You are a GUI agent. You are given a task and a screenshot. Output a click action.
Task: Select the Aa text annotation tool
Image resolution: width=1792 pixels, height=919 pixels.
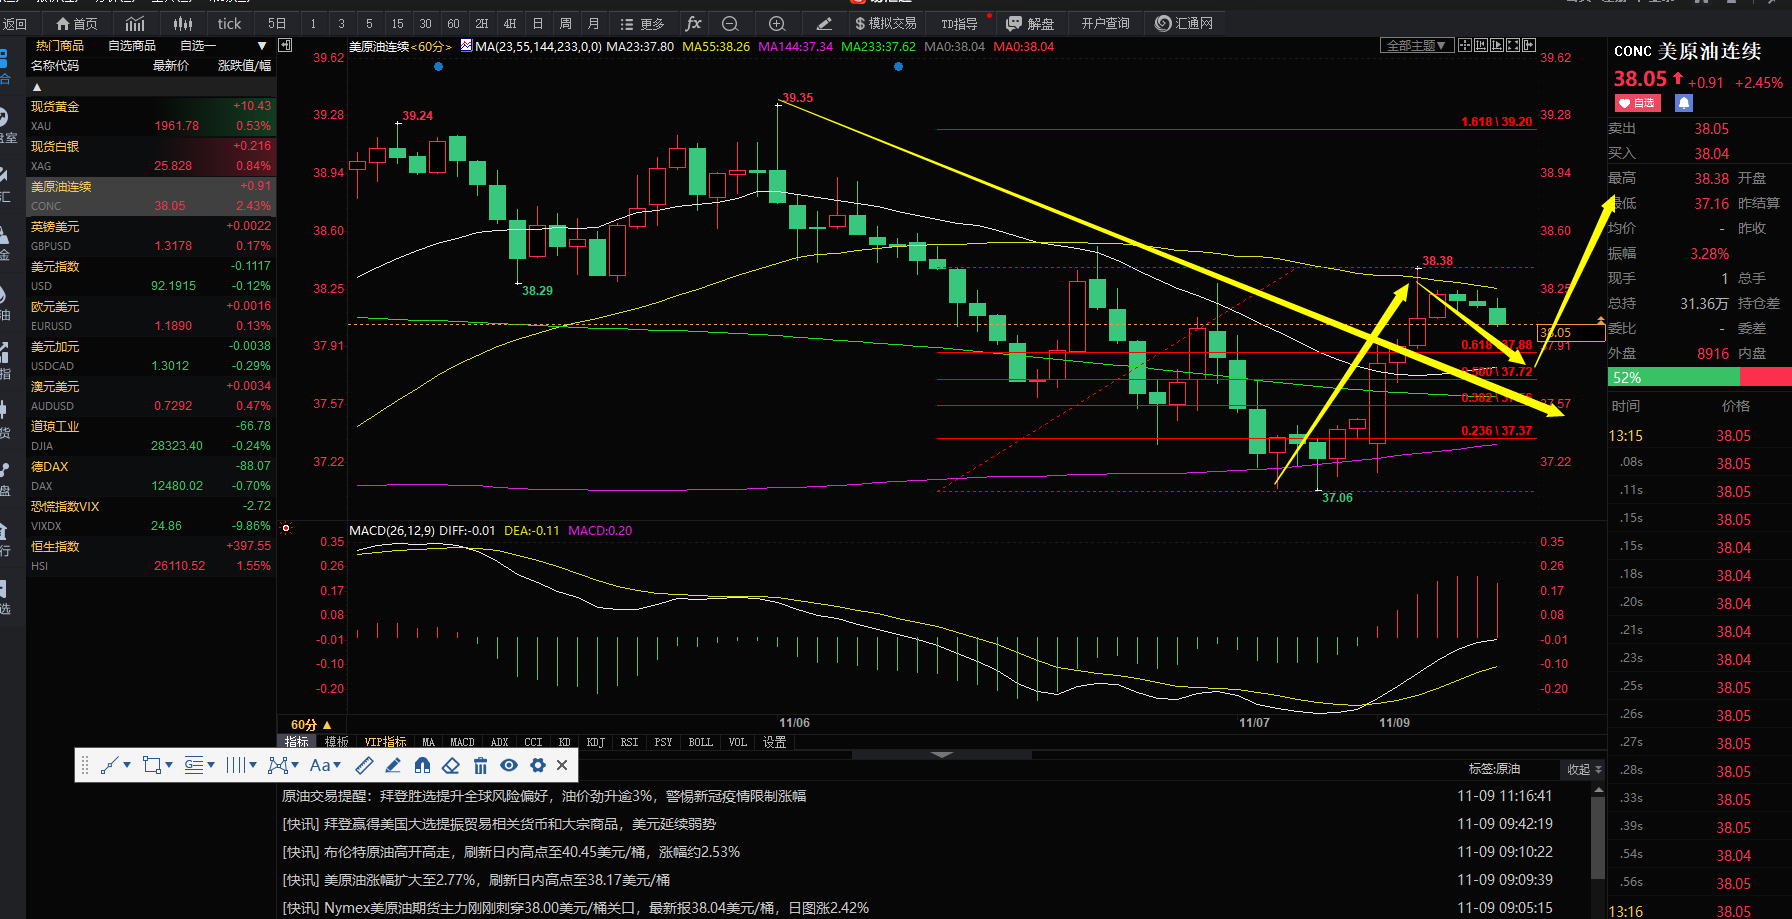tap(320, 765)
